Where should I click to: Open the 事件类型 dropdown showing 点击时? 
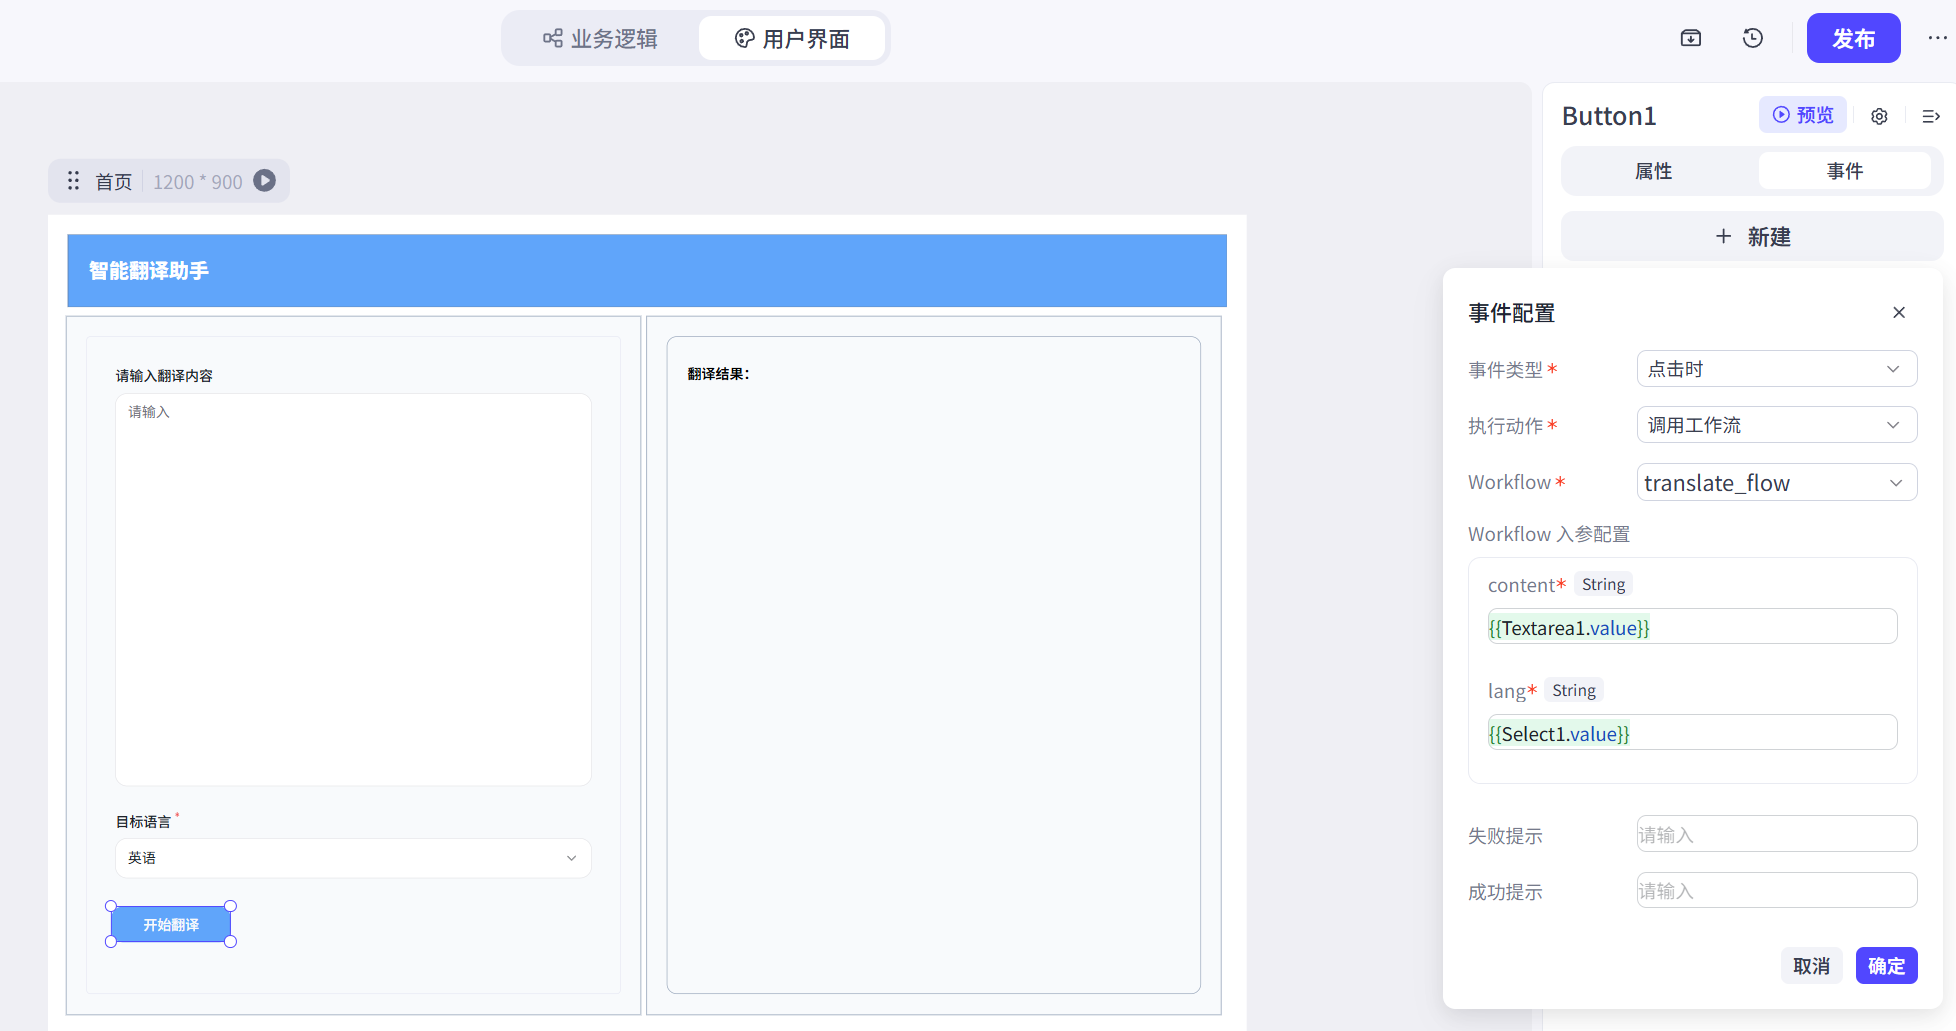click(1776, 369)
